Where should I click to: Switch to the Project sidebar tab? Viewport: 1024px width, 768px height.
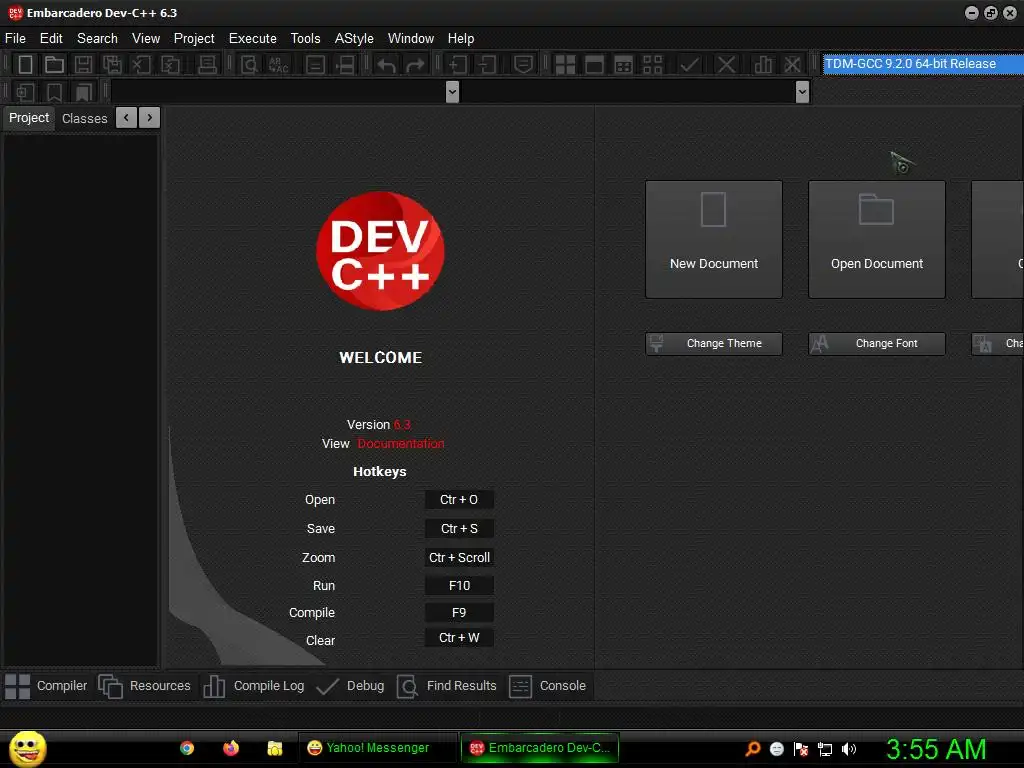29,118
